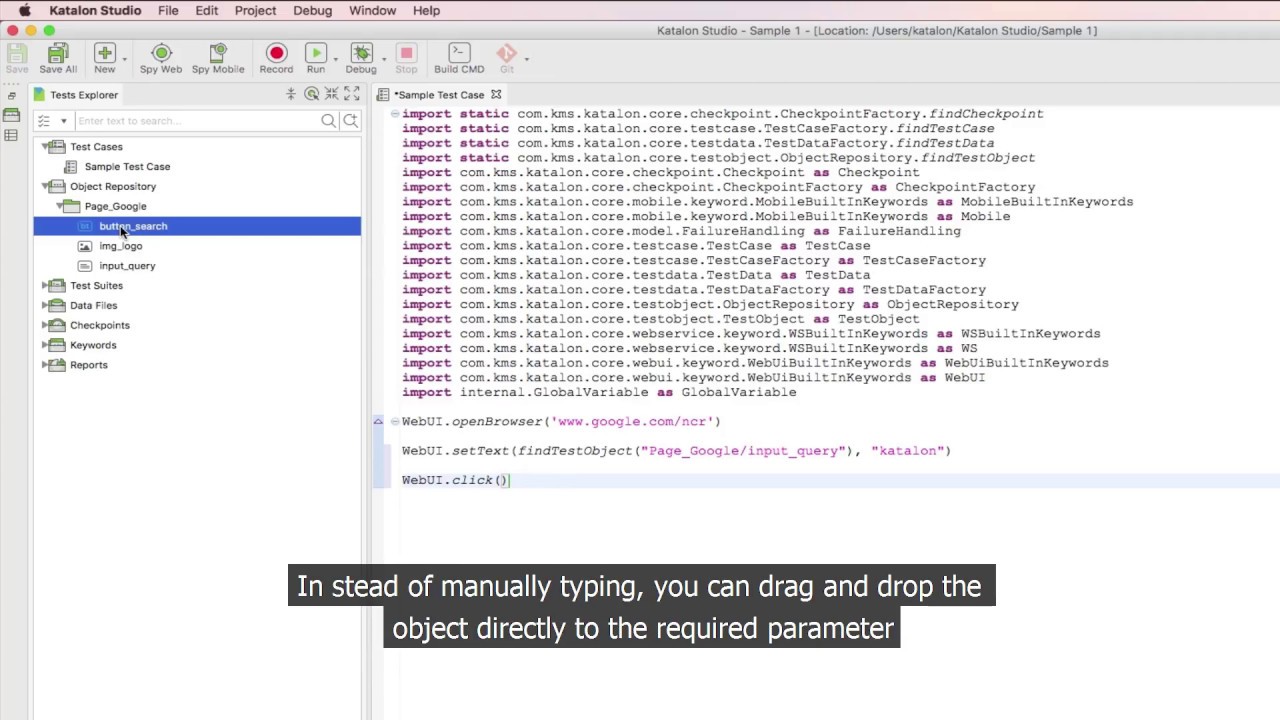Click the advanced search icon
This screenshot has width=1280, height=720.
point(350,121)
